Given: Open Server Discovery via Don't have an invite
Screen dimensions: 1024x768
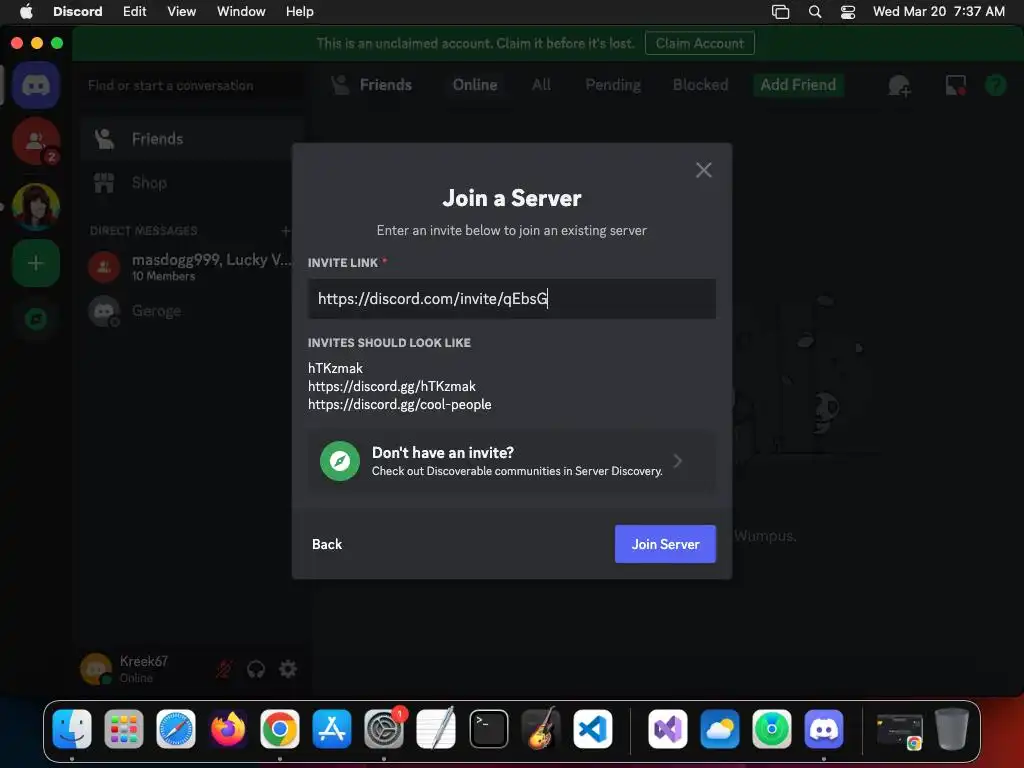Looking at the screenshot, I should 511,461.
